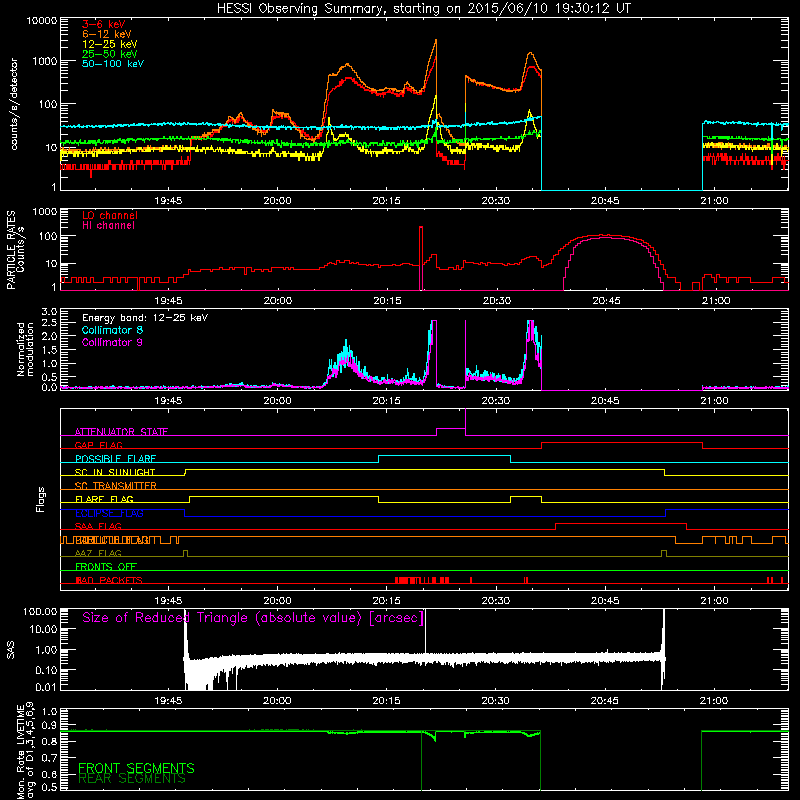Click the HESSI Observing Summary plot title

pyautogui.click(x=423, y=9)
